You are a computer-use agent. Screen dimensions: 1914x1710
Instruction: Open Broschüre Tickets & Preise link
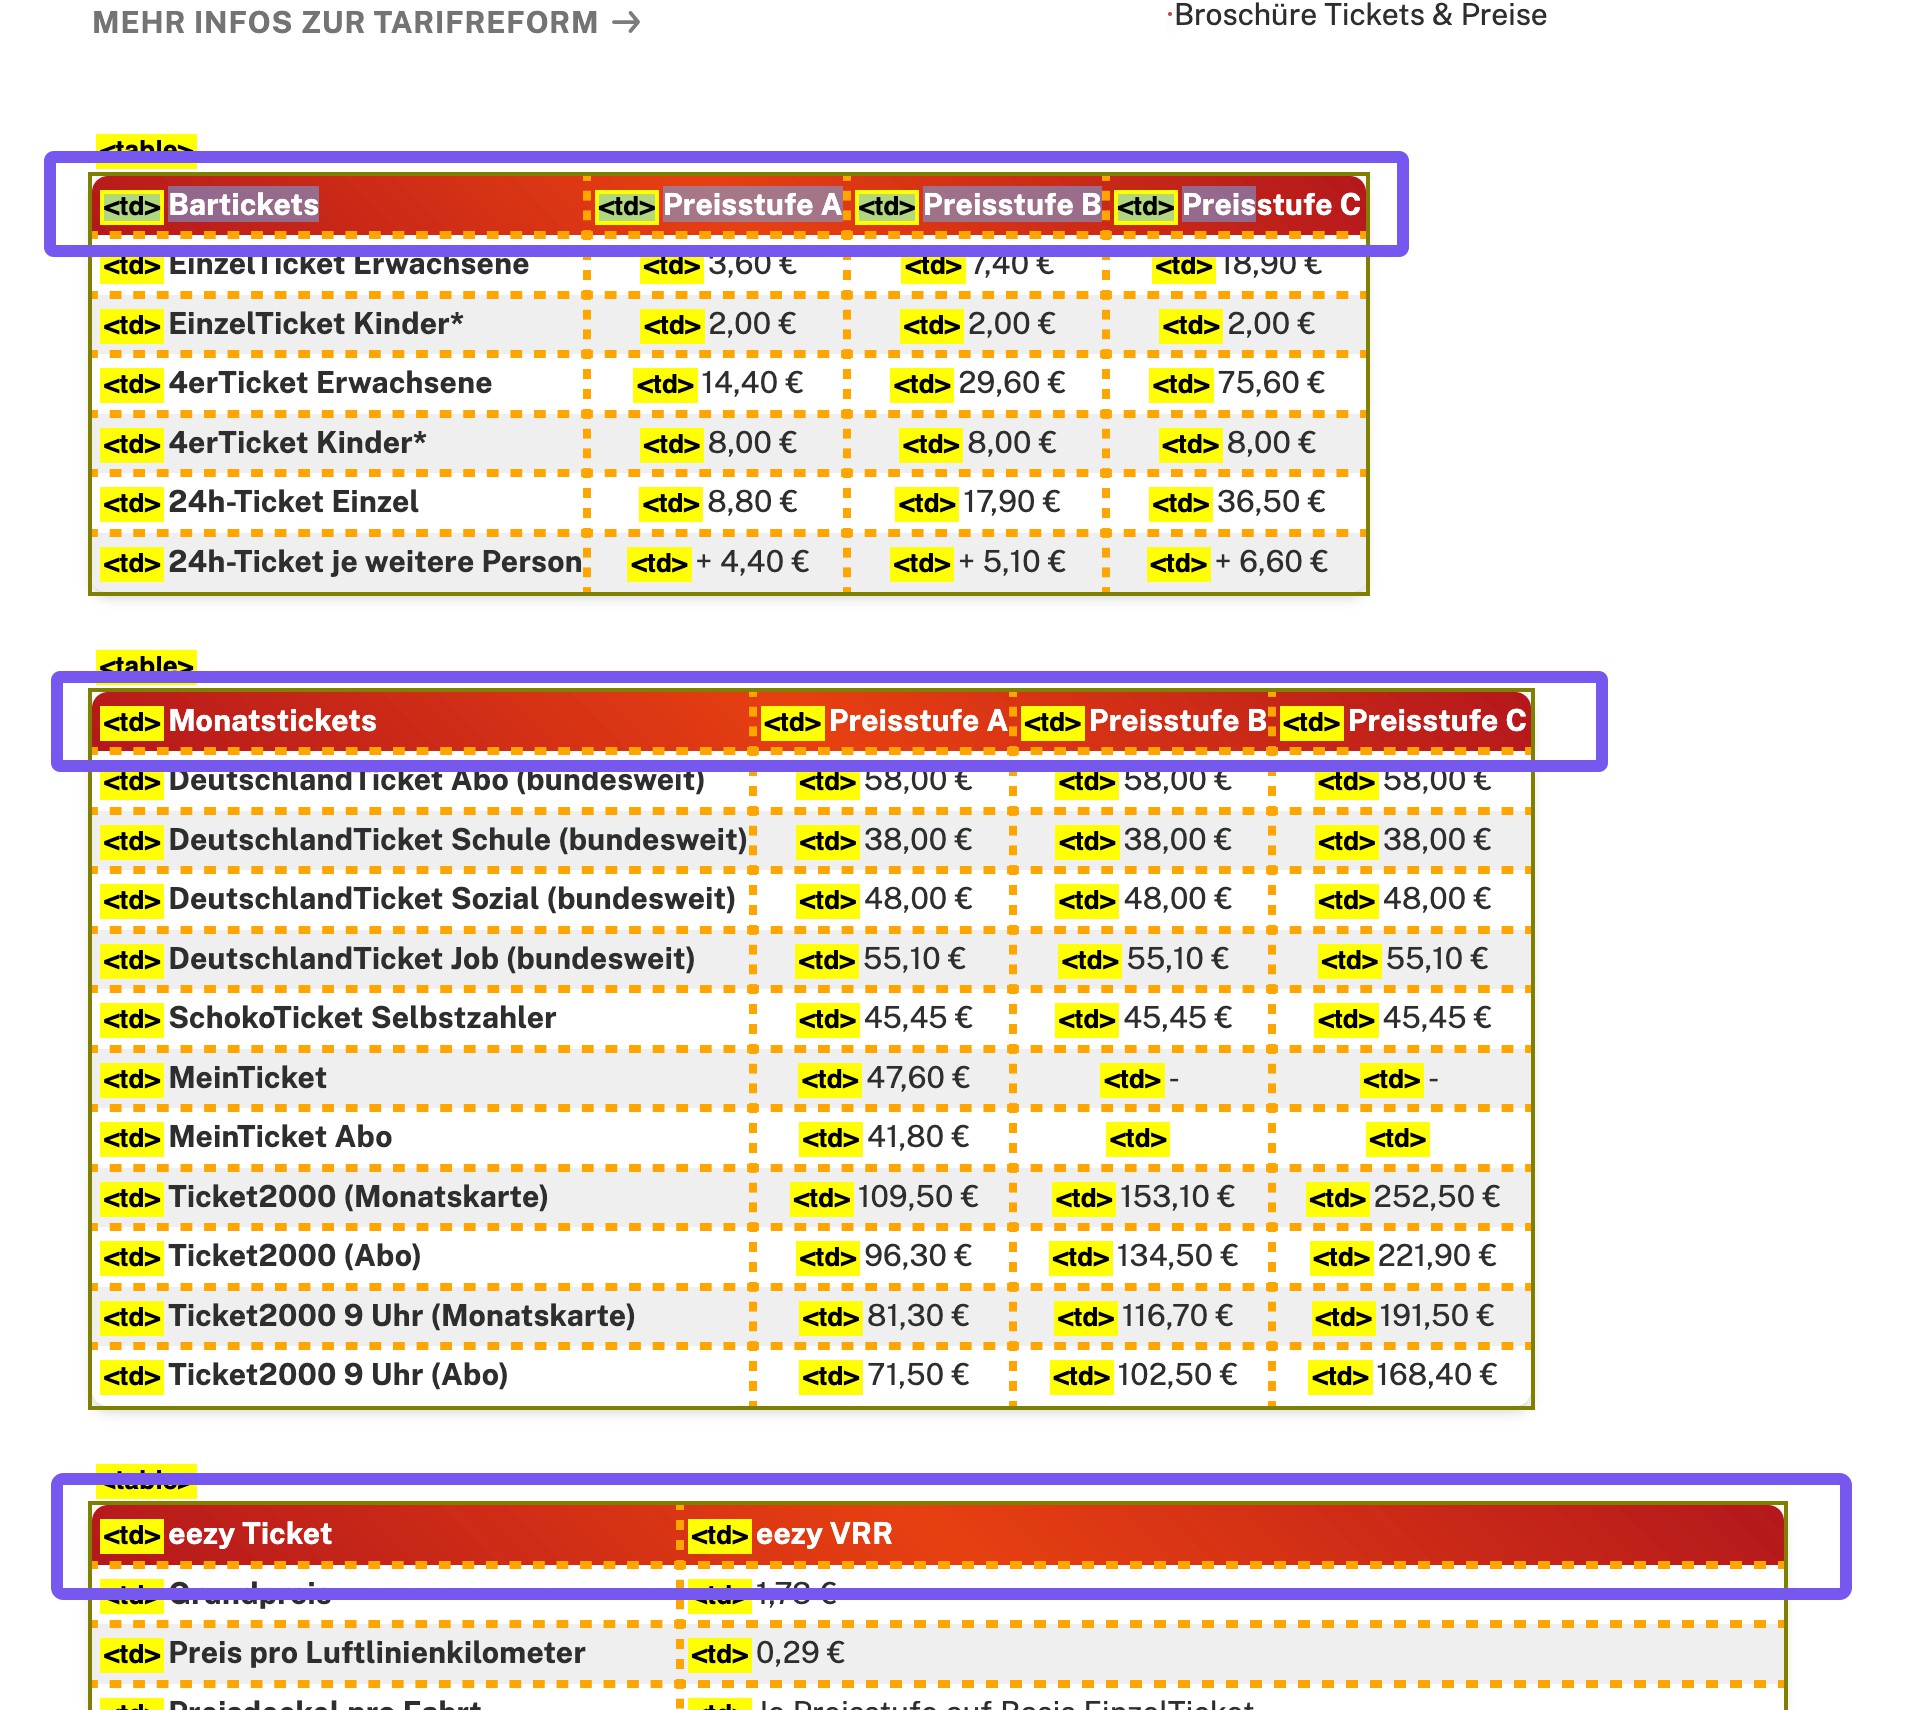[1359, 16]
